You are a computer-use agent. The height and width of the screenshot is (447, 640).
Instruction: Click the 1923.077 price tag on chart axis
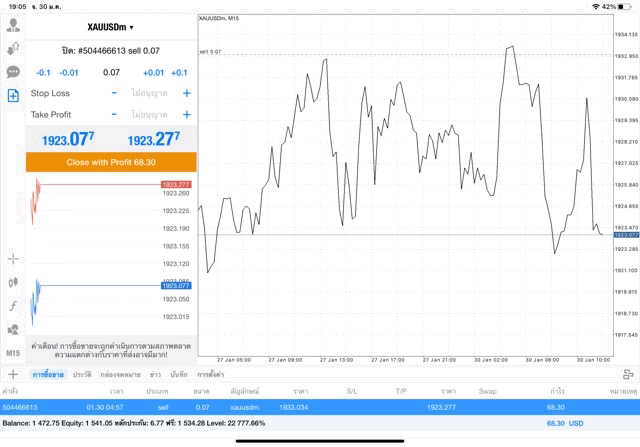(x=626, y=235)
